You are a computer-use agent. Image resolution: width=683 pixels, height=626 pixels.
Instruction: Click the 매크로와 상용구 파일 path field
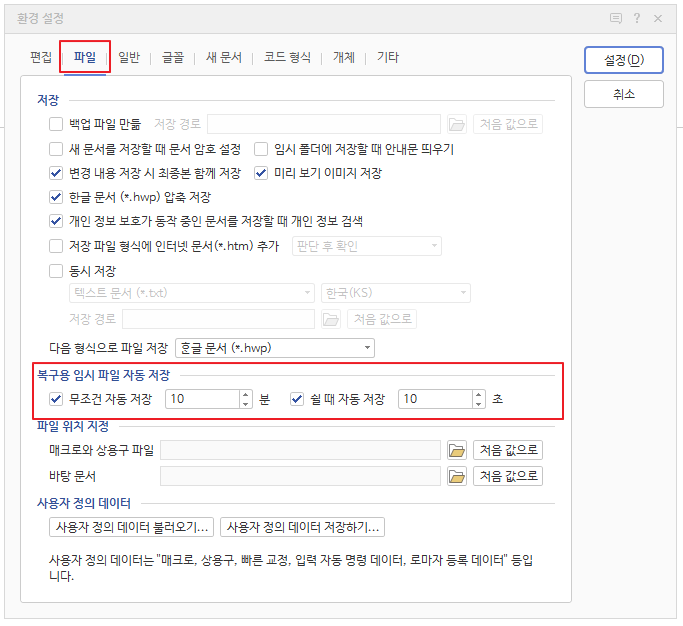301,450
